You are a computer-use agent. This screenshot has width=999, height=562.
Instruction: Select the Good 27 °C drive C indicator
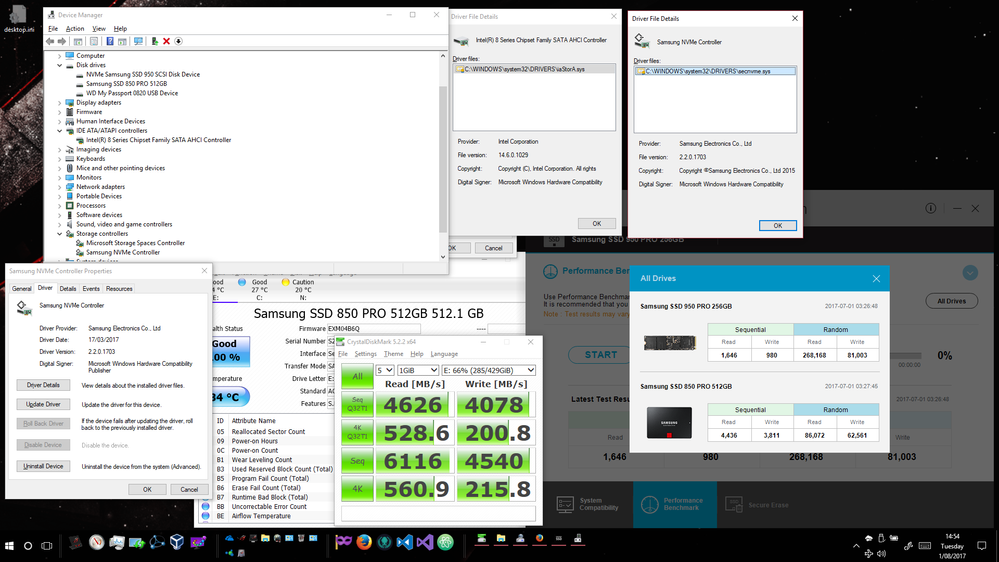tap(258, 289)
